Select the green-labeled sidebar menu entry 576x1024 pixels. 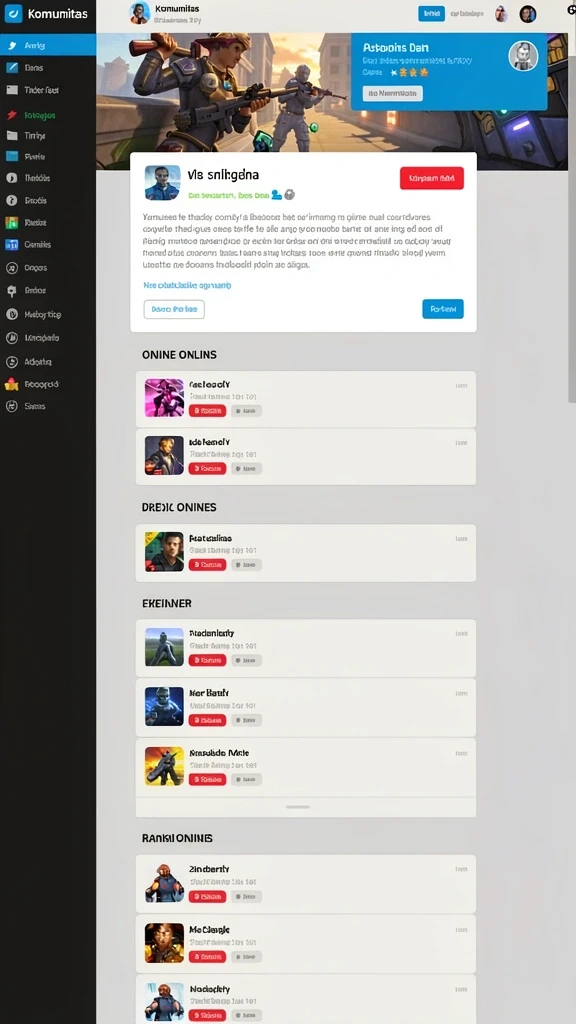40,115
